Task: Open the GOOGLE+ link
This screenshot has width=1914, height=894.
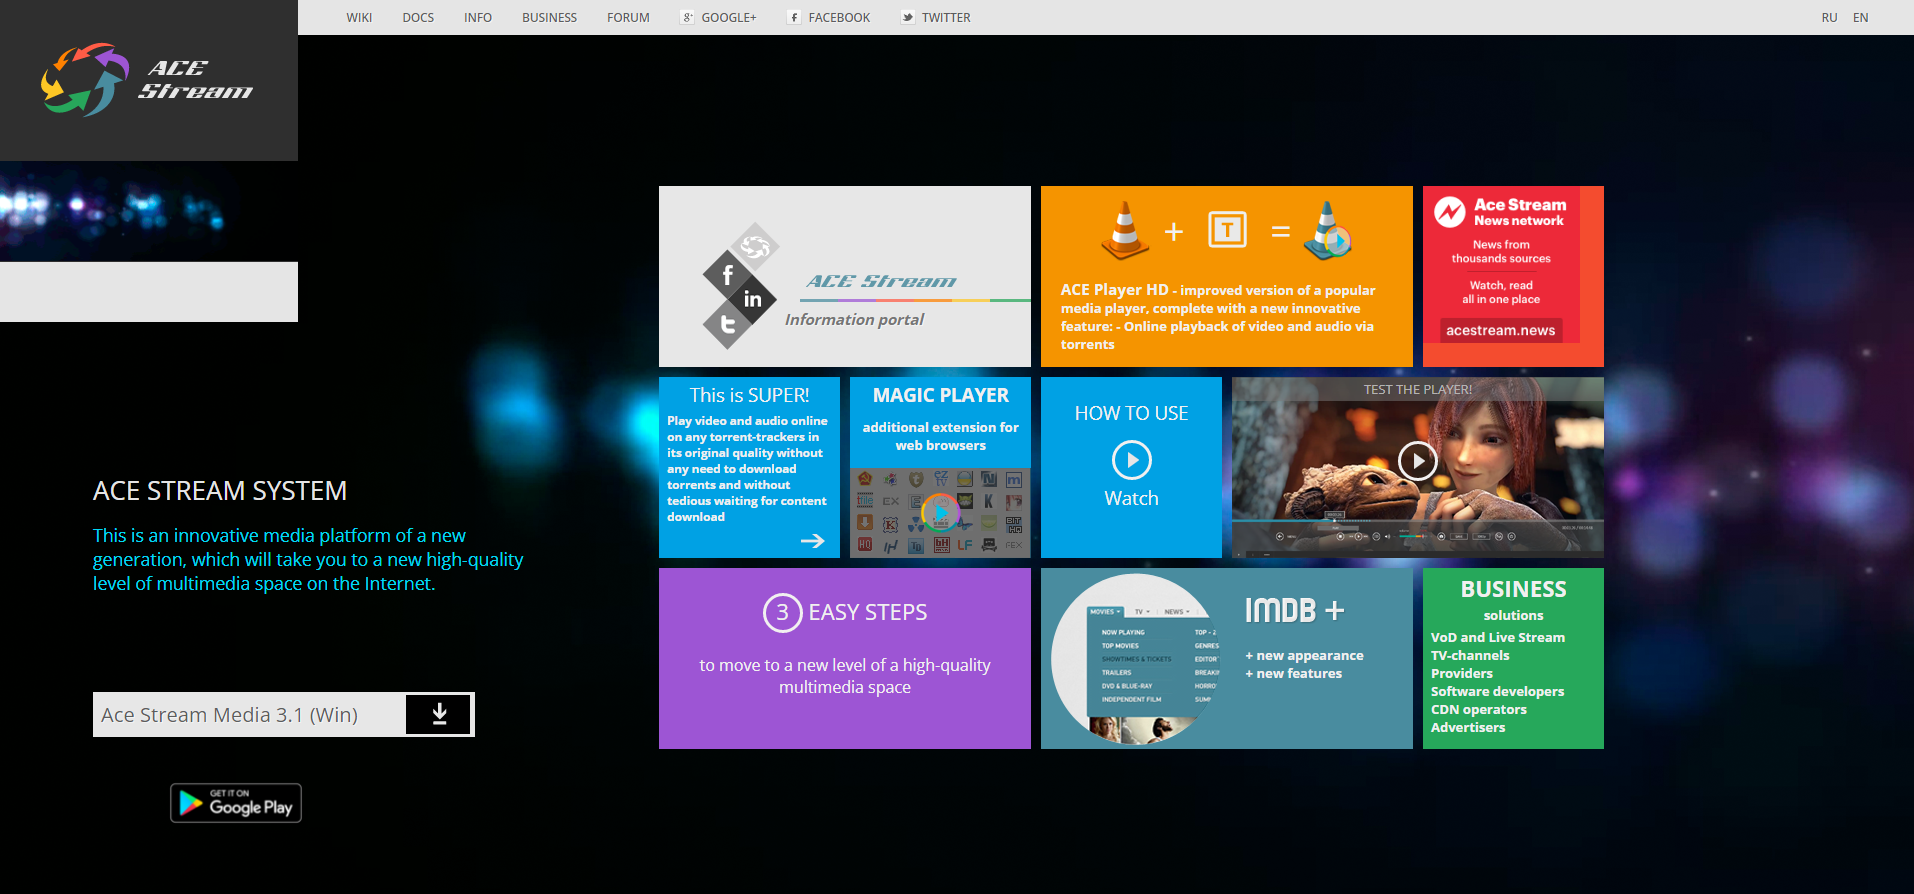Action: [729, 18]
